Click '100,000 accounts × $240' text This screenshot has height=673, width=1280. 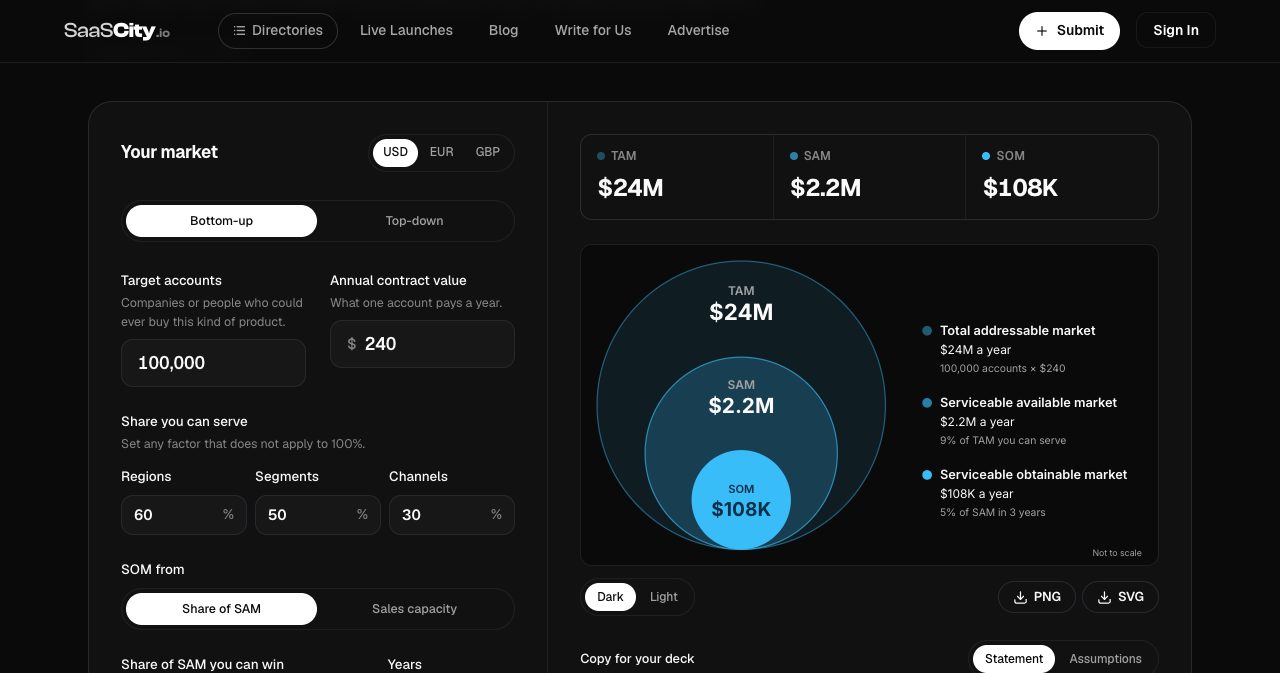(1003, 369)
